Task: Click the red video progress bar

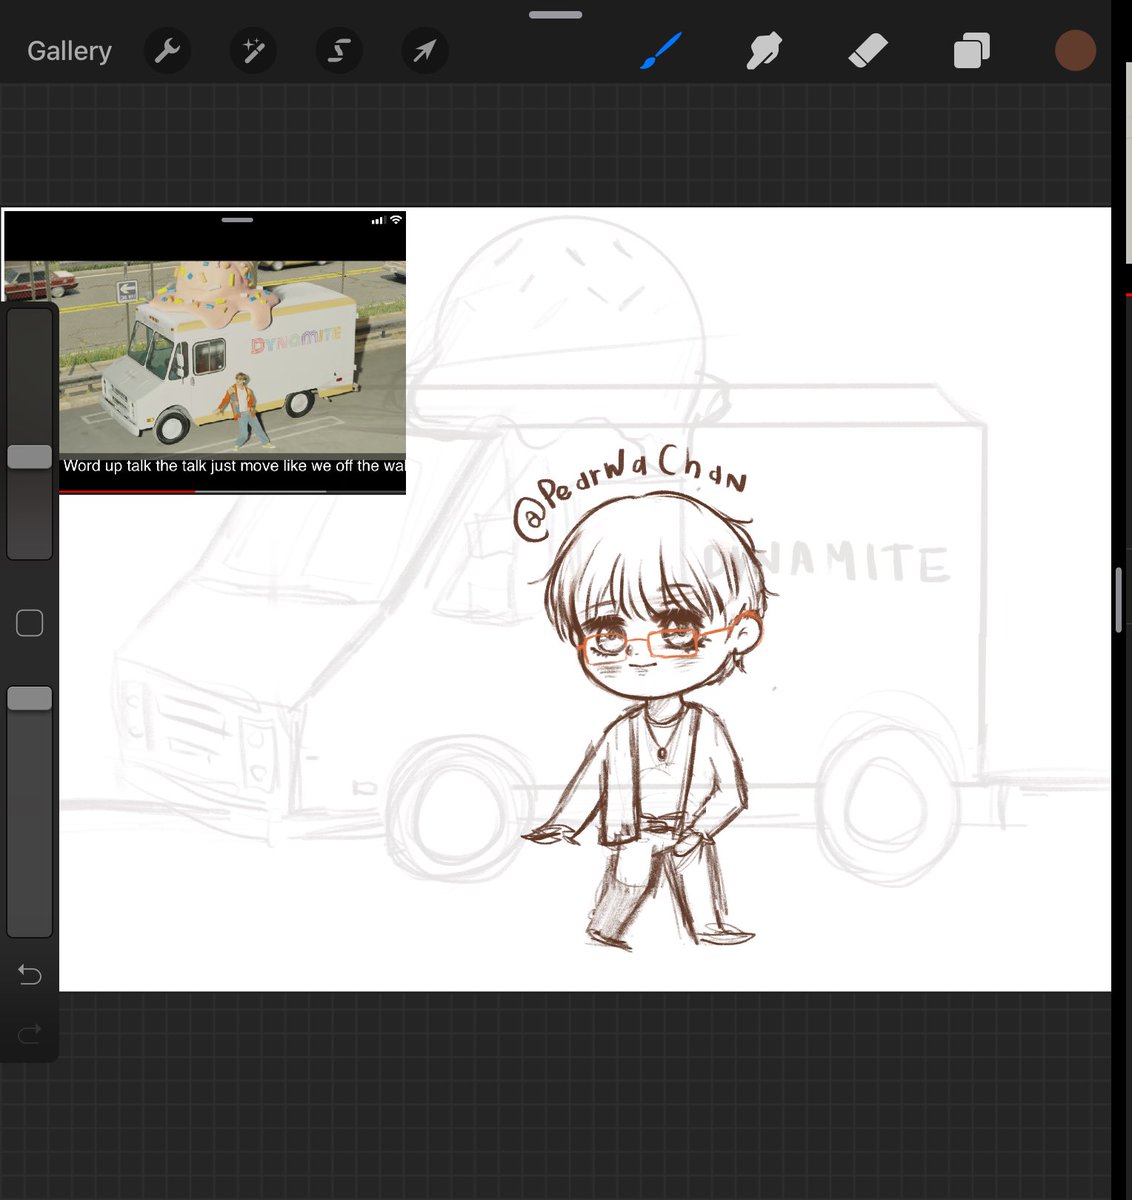Action: (x=127, y=492)
